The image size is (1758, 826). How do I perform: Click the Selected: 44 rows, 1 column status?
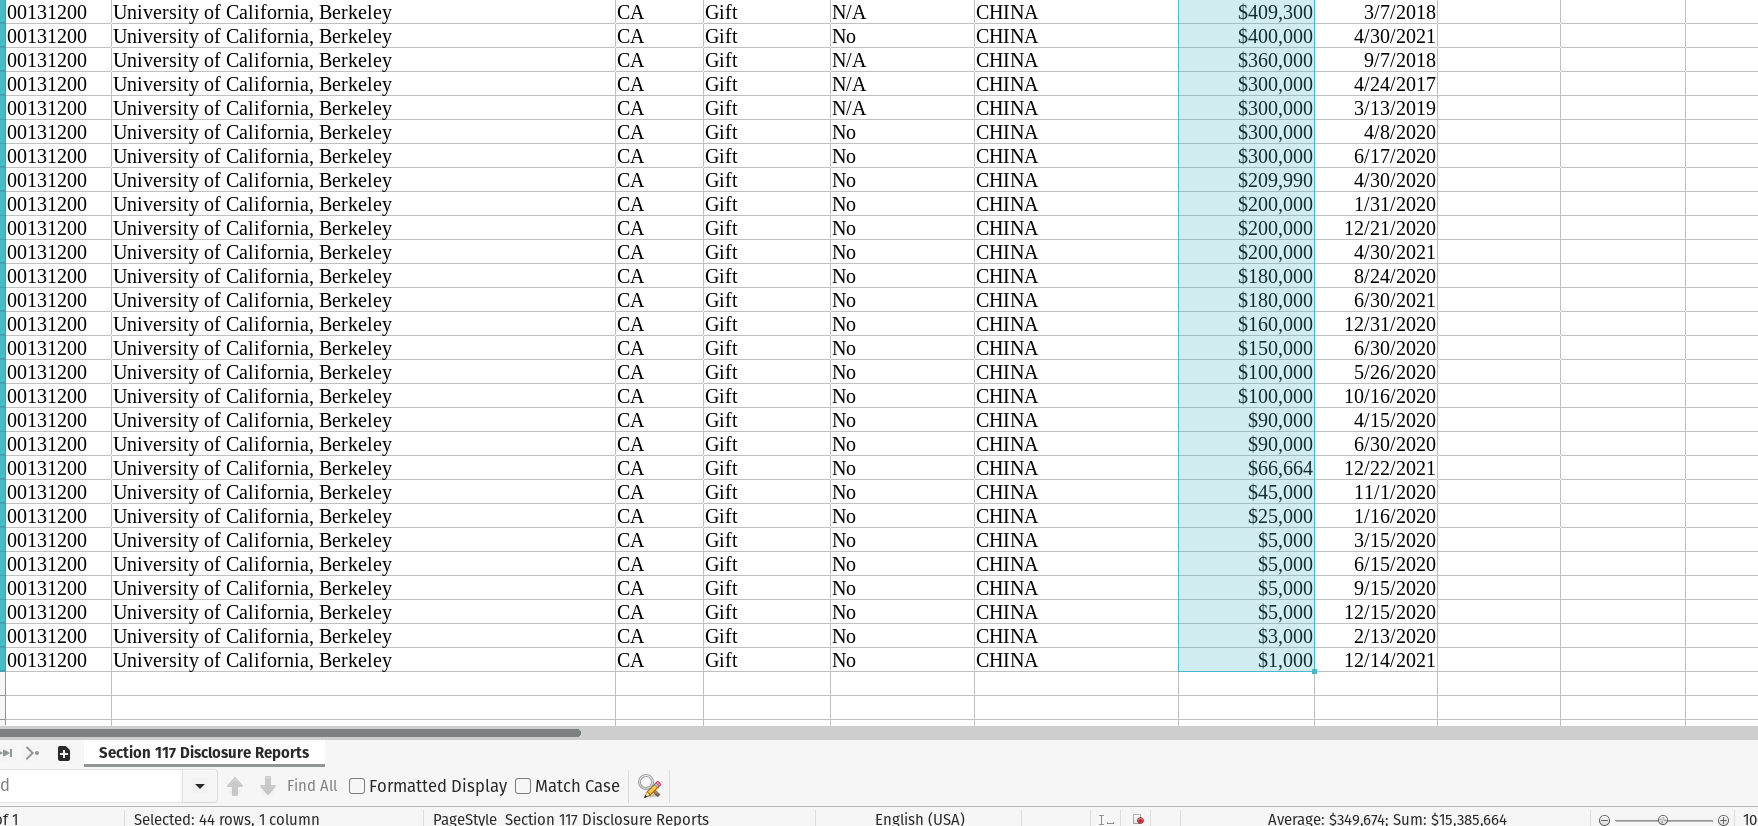coord(226,819)
